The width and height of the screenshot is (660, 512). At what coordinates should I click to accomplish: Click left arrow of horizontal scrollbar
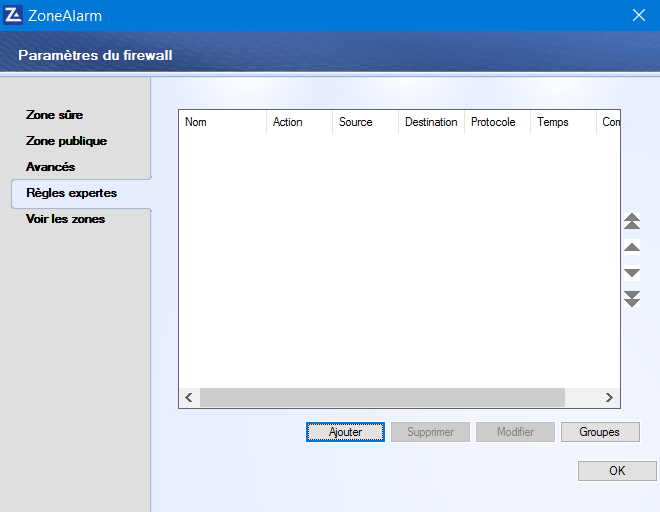pos(189,397)
